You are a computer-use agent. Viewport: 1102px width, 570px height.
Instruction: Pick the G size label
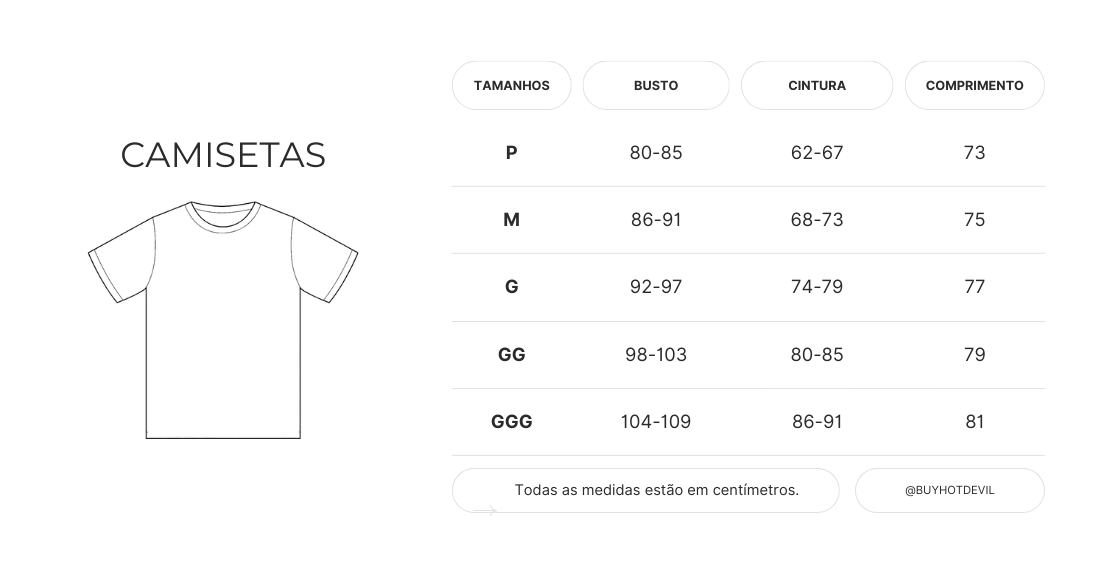point(512,287)
